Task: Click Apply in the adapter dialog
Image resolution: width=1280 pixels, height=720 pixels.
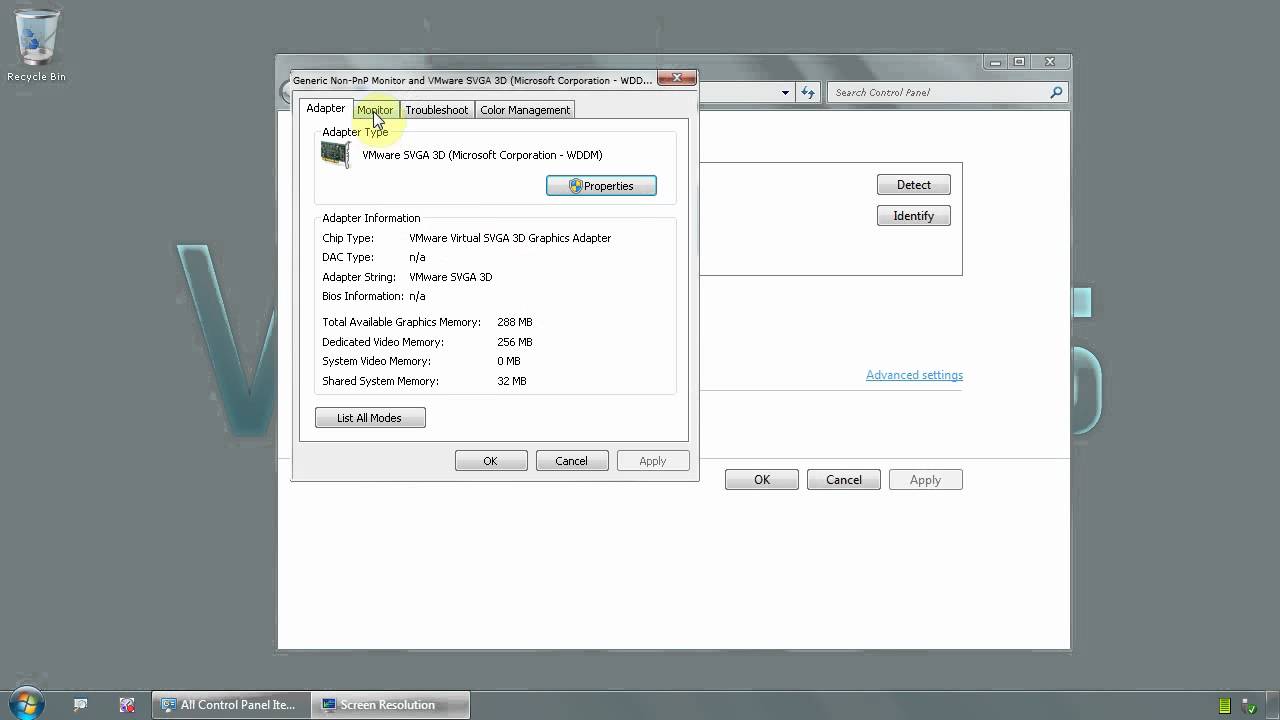Action: (x=653, y=461)
